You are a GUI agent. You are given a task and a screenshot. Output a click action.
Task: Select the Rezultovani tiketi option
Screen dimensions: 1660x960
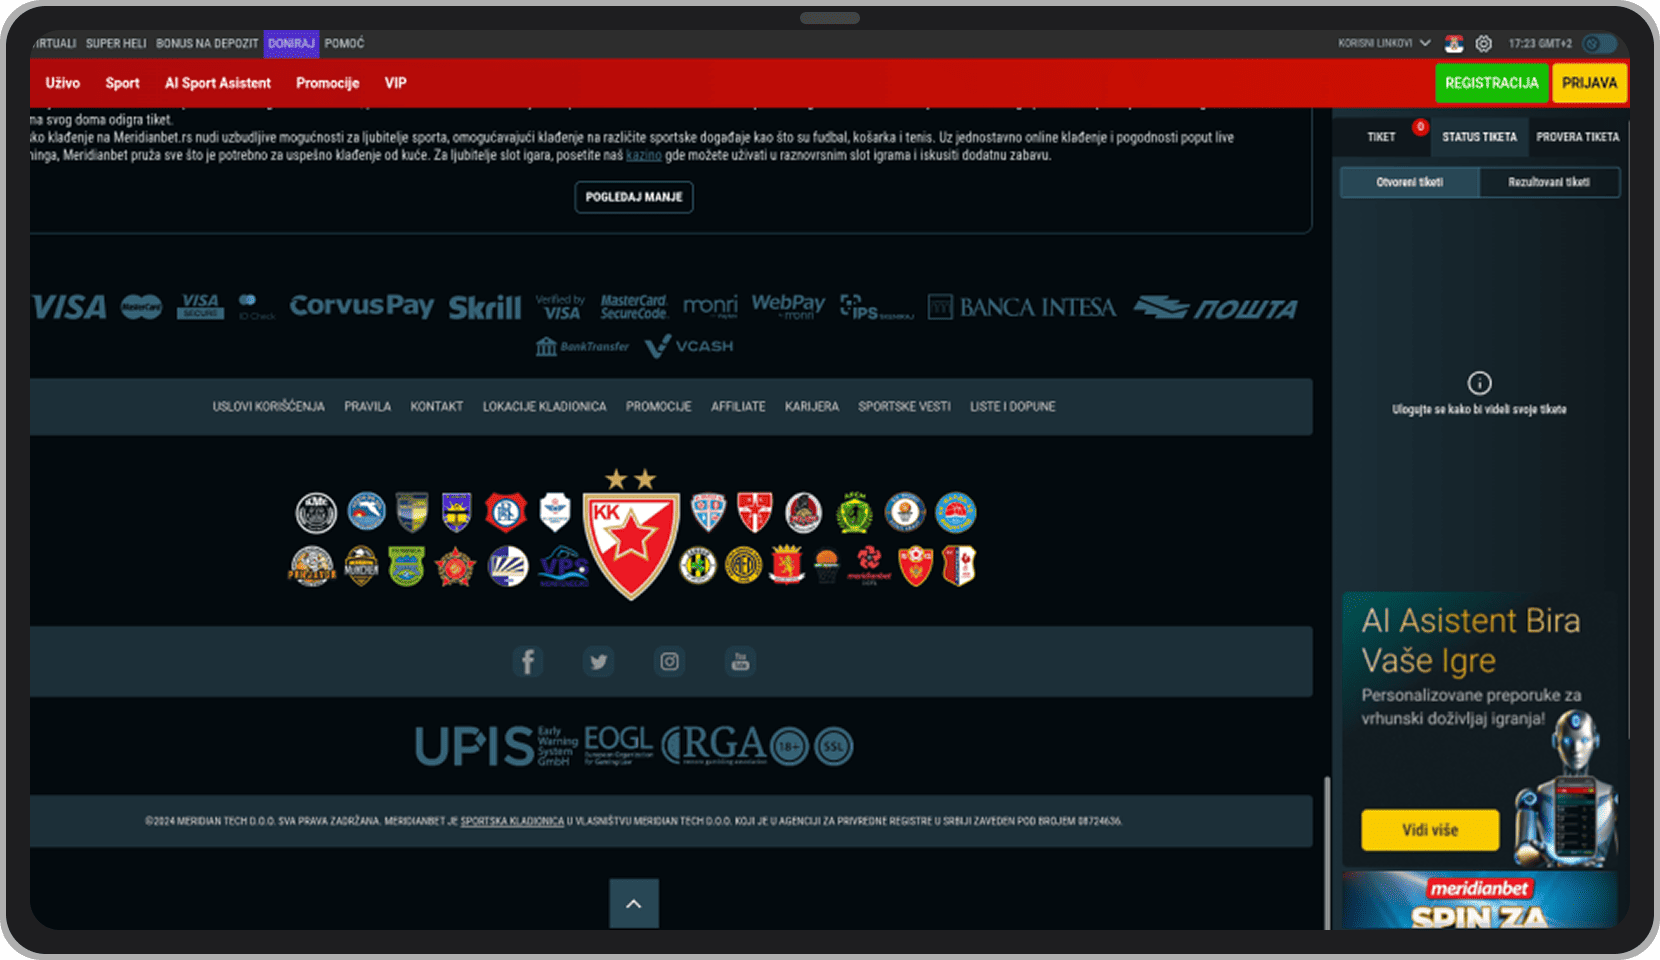tap(1549, 182)
